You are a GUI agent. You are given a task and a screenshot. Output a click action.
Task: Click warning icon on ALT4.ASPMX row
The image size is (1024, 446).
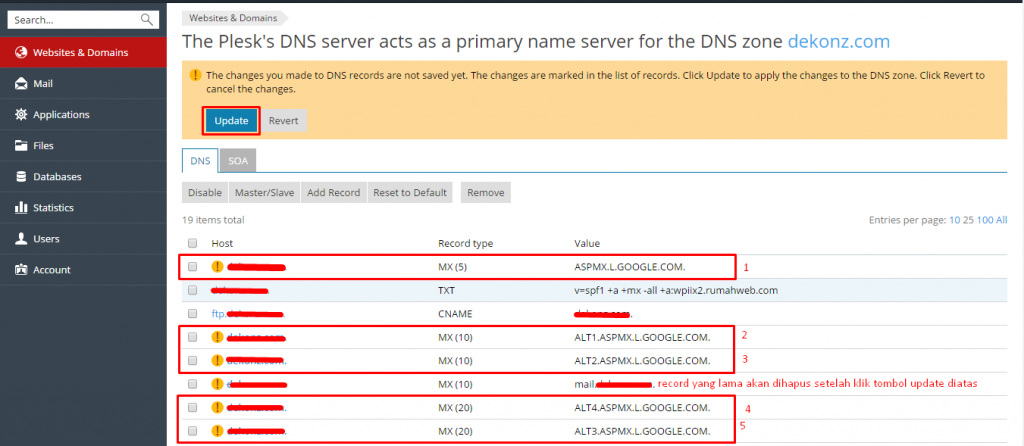point(217,407)
